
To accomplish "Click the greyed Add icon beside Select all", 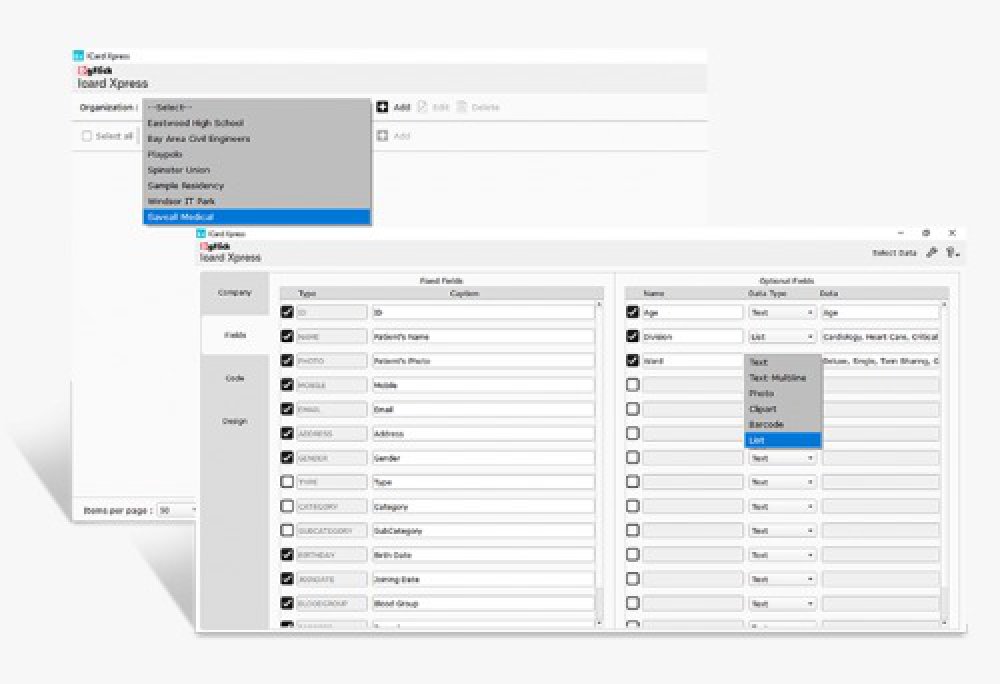I will pos(383,135).
